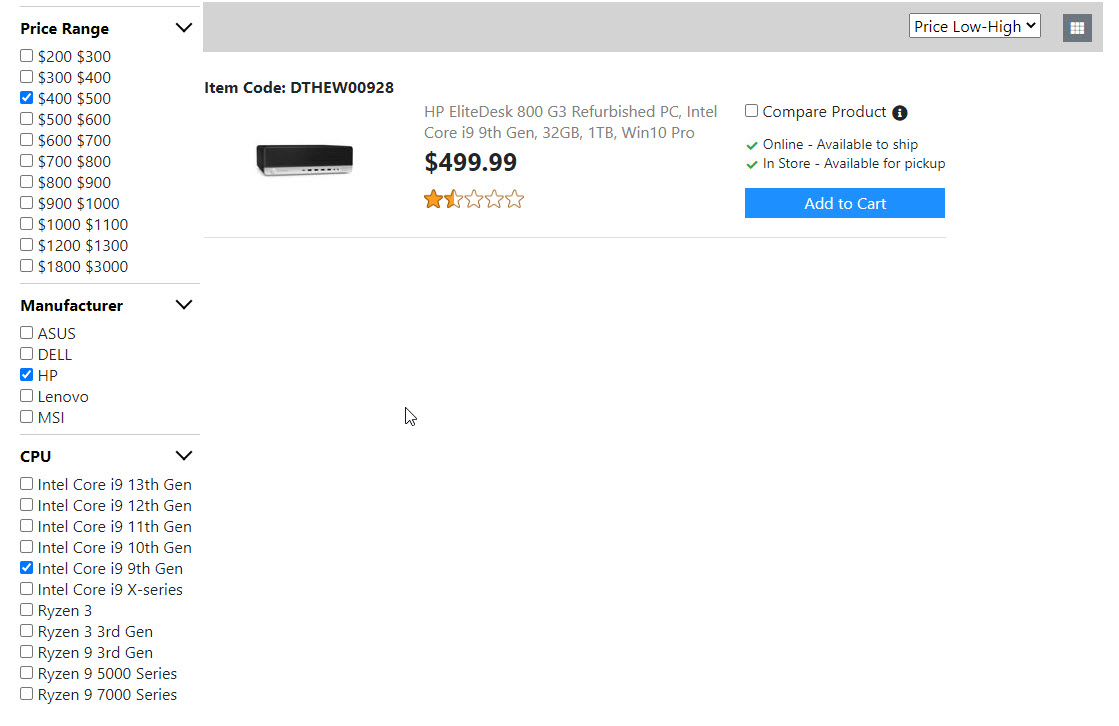Click the Compare Product info icon

point(900,113)
